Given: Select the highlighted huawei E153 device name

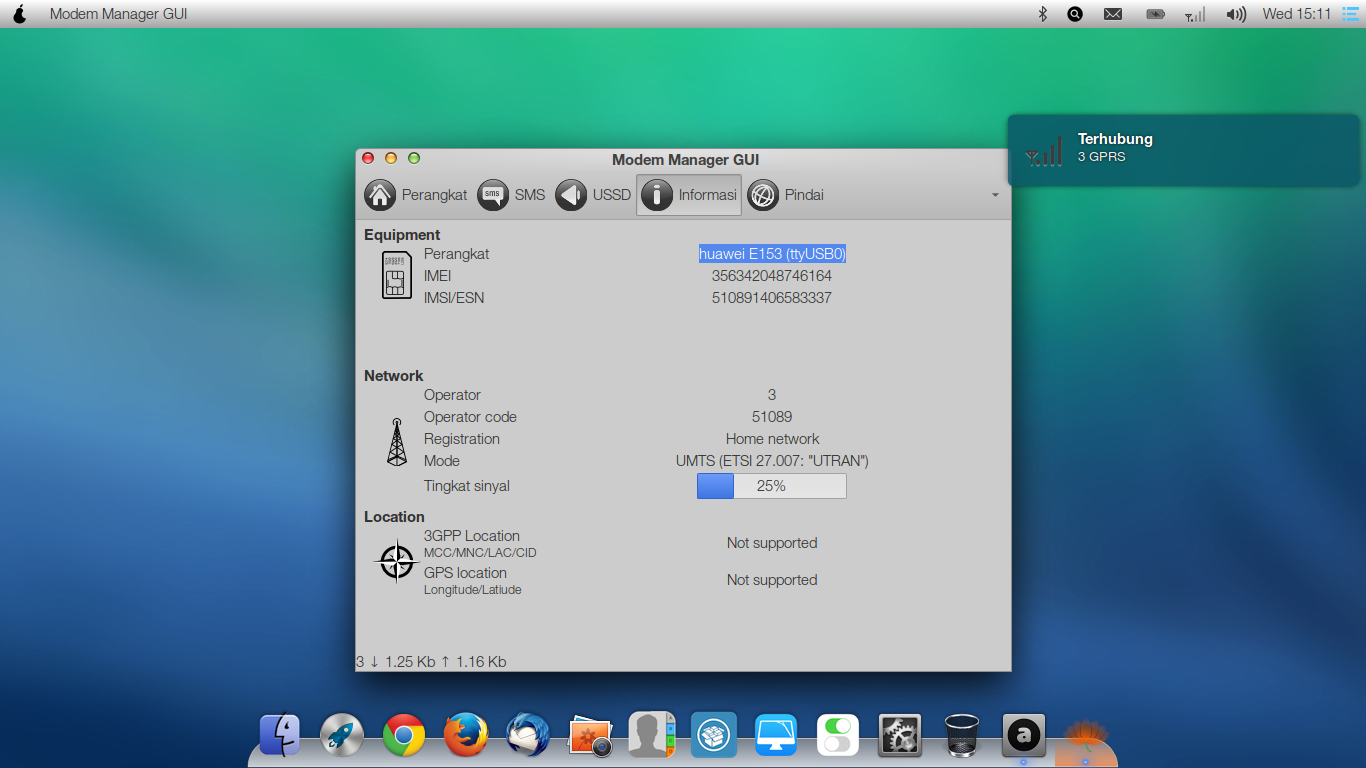Looking at the screenshot, I should [772, 254].
